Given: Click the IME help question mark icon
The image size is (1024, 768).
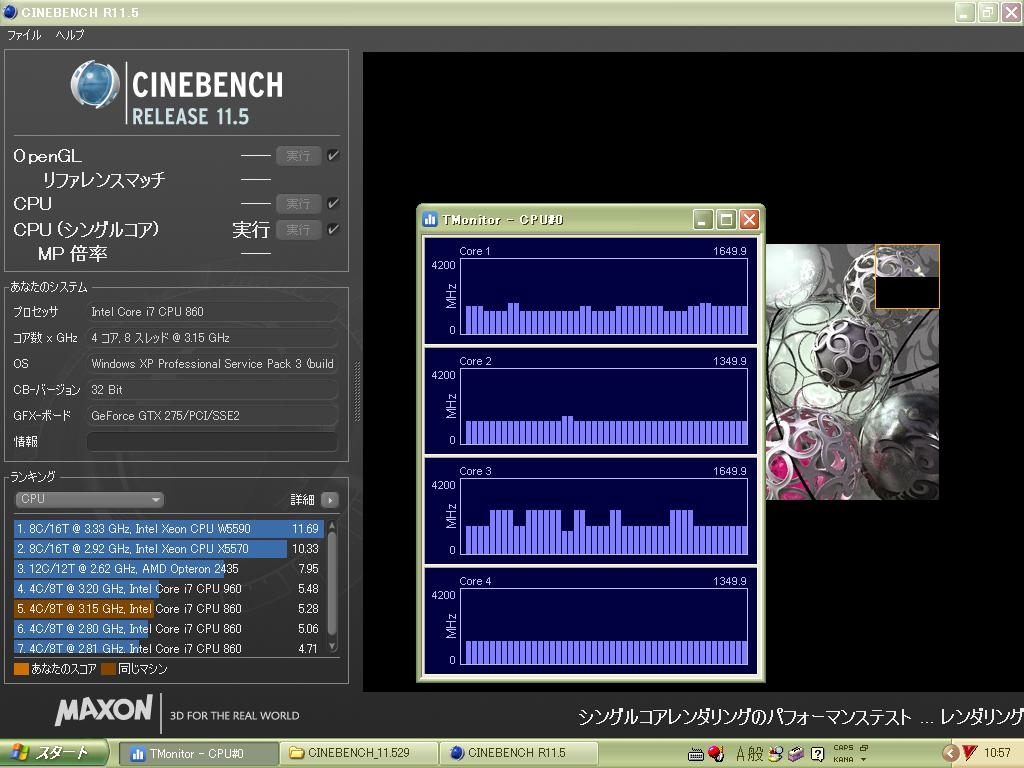Looking at the screenshot, I should (817, 753).
